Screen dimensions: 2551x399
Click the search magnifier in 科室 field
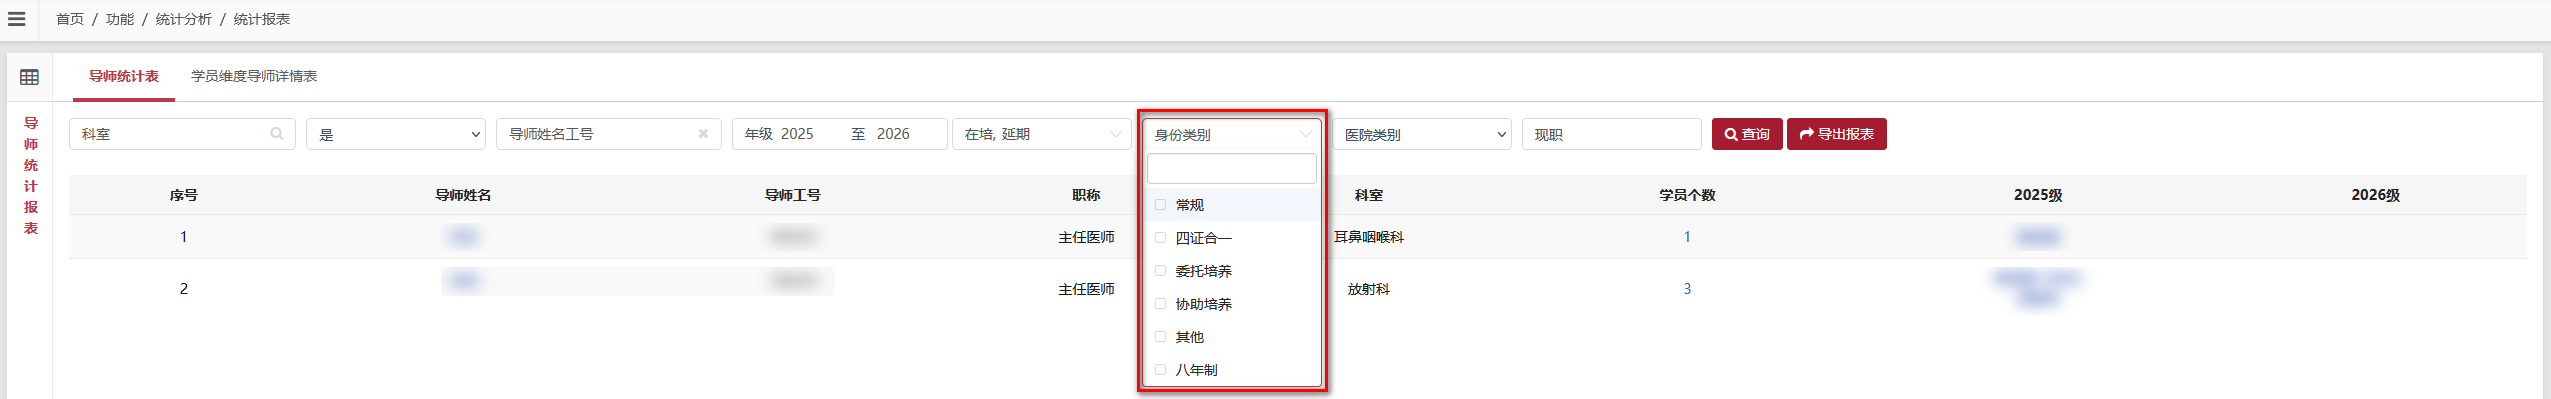(277, 133)
